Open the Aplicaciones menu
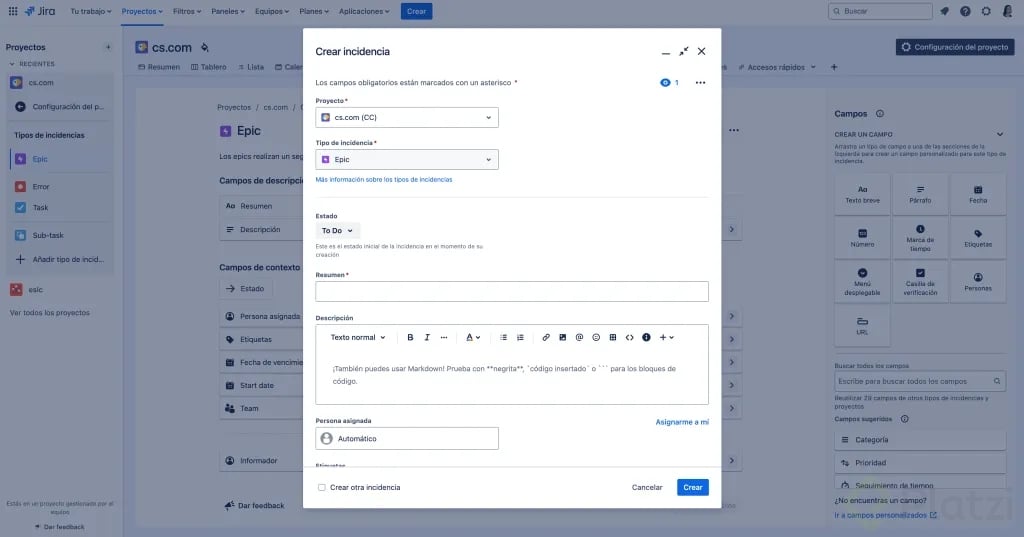Image resolution: width=1024 pixels, height=537 pixels. [364, 11]
